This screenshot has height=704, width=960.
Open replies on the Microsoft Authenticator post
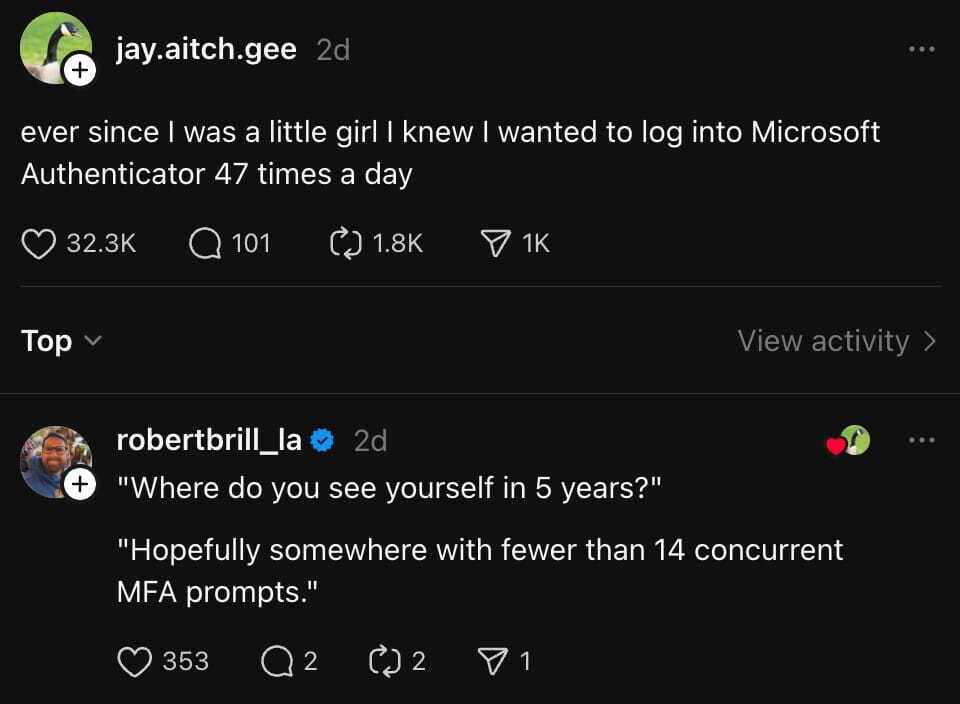click(x=205, y=243)
